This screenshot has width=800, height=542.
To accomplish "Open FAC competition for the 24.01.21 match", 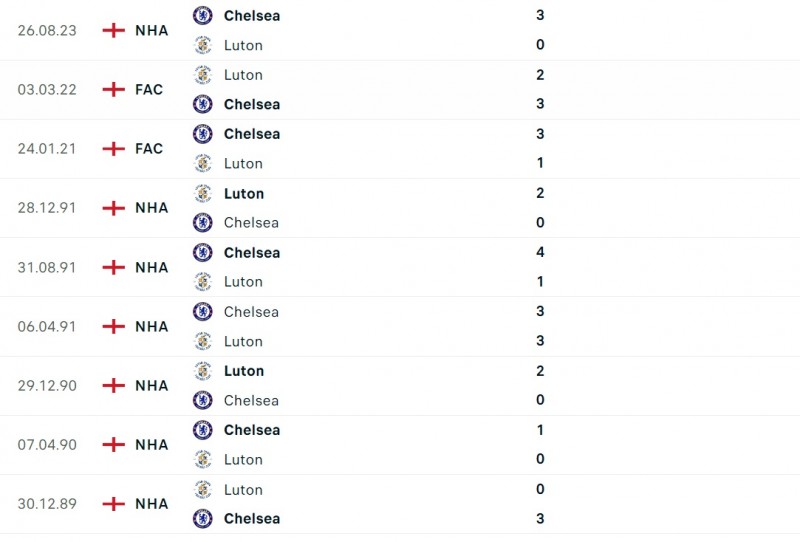I will pos(149,148).
